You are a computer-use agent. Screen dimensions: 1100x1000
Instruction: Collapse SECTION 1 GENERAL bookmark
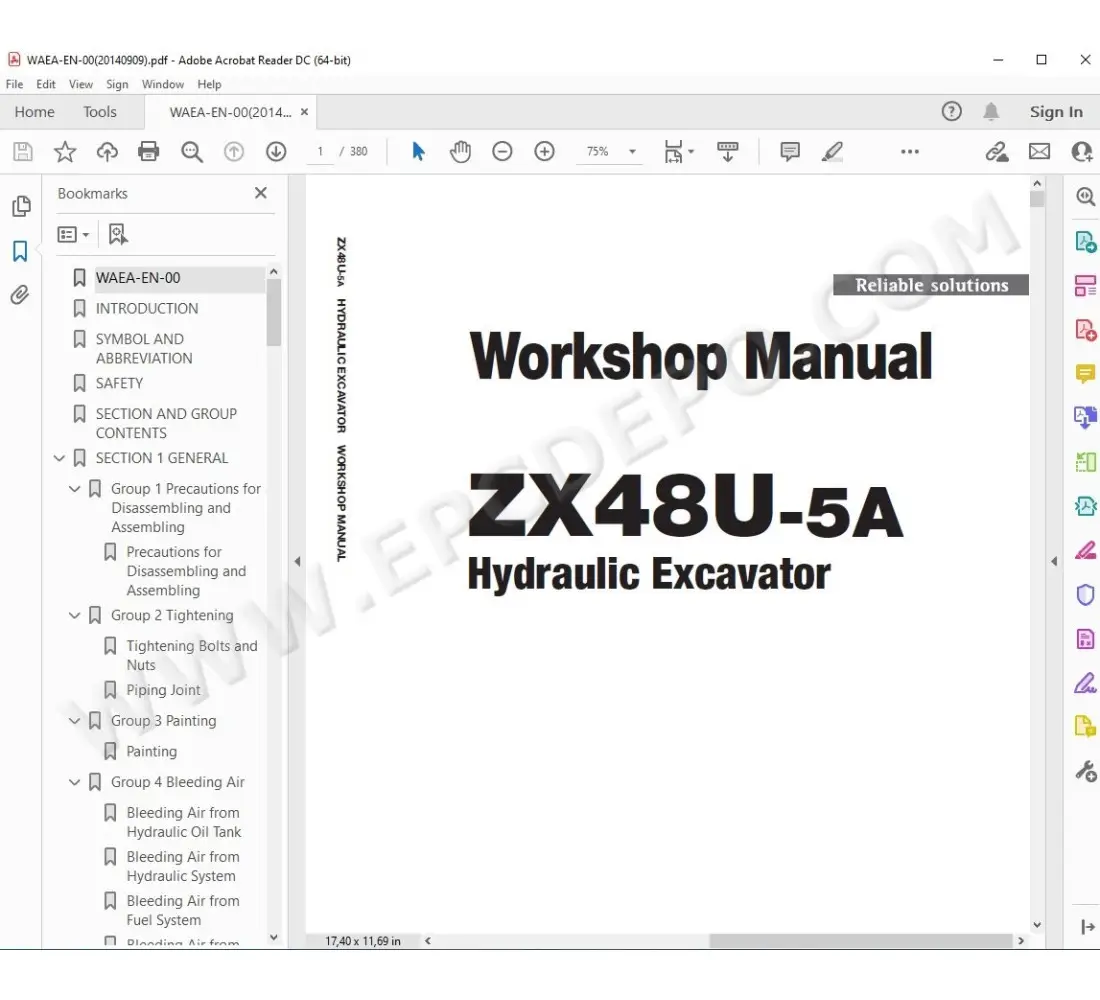[x=59, y=459]
